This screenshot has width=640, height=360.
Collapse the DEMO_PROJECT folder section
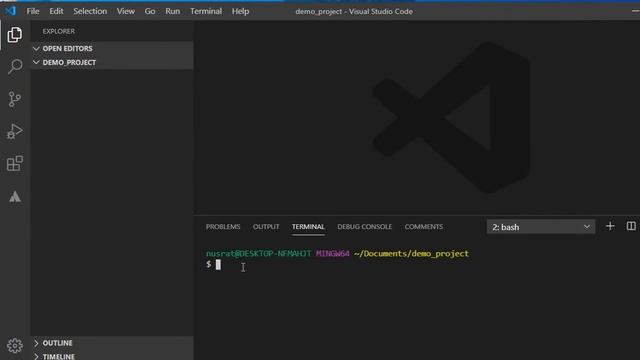coord(112,62)
